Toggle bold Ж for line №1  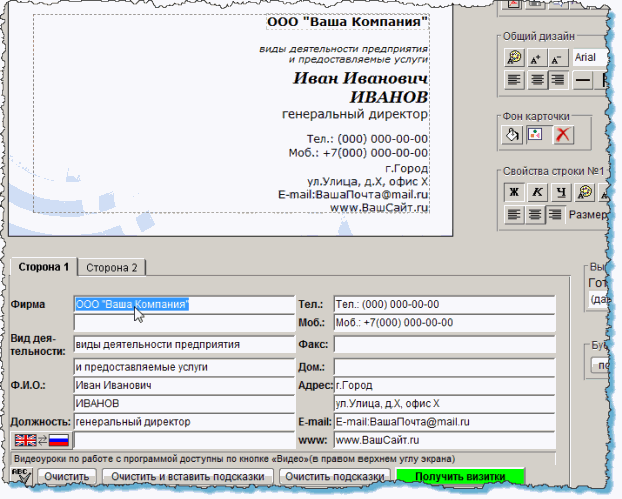pos(513,191)
